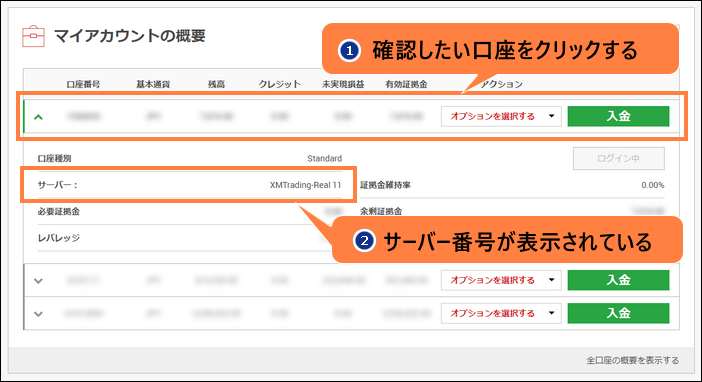Click the 余剰証拠金 label
Screen dimensions: 702x382
point(381,211)
